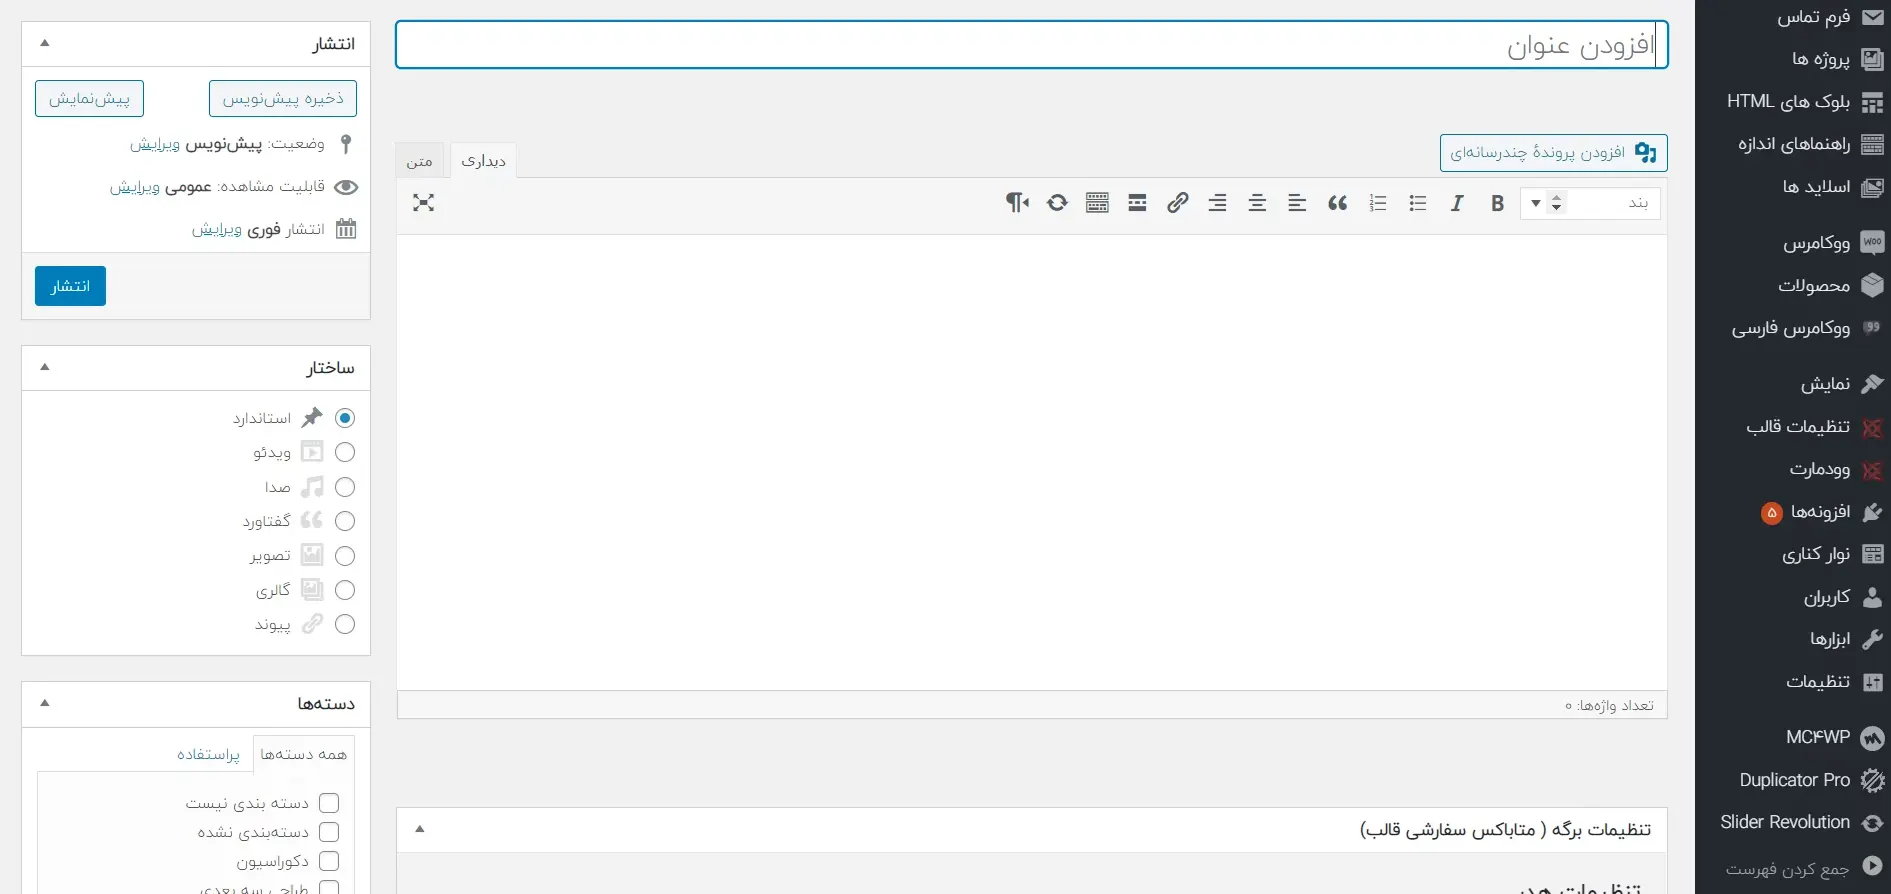
Task: Toggle the extra toolbar row (keyboard icon)
Action: click(1097, 203)
